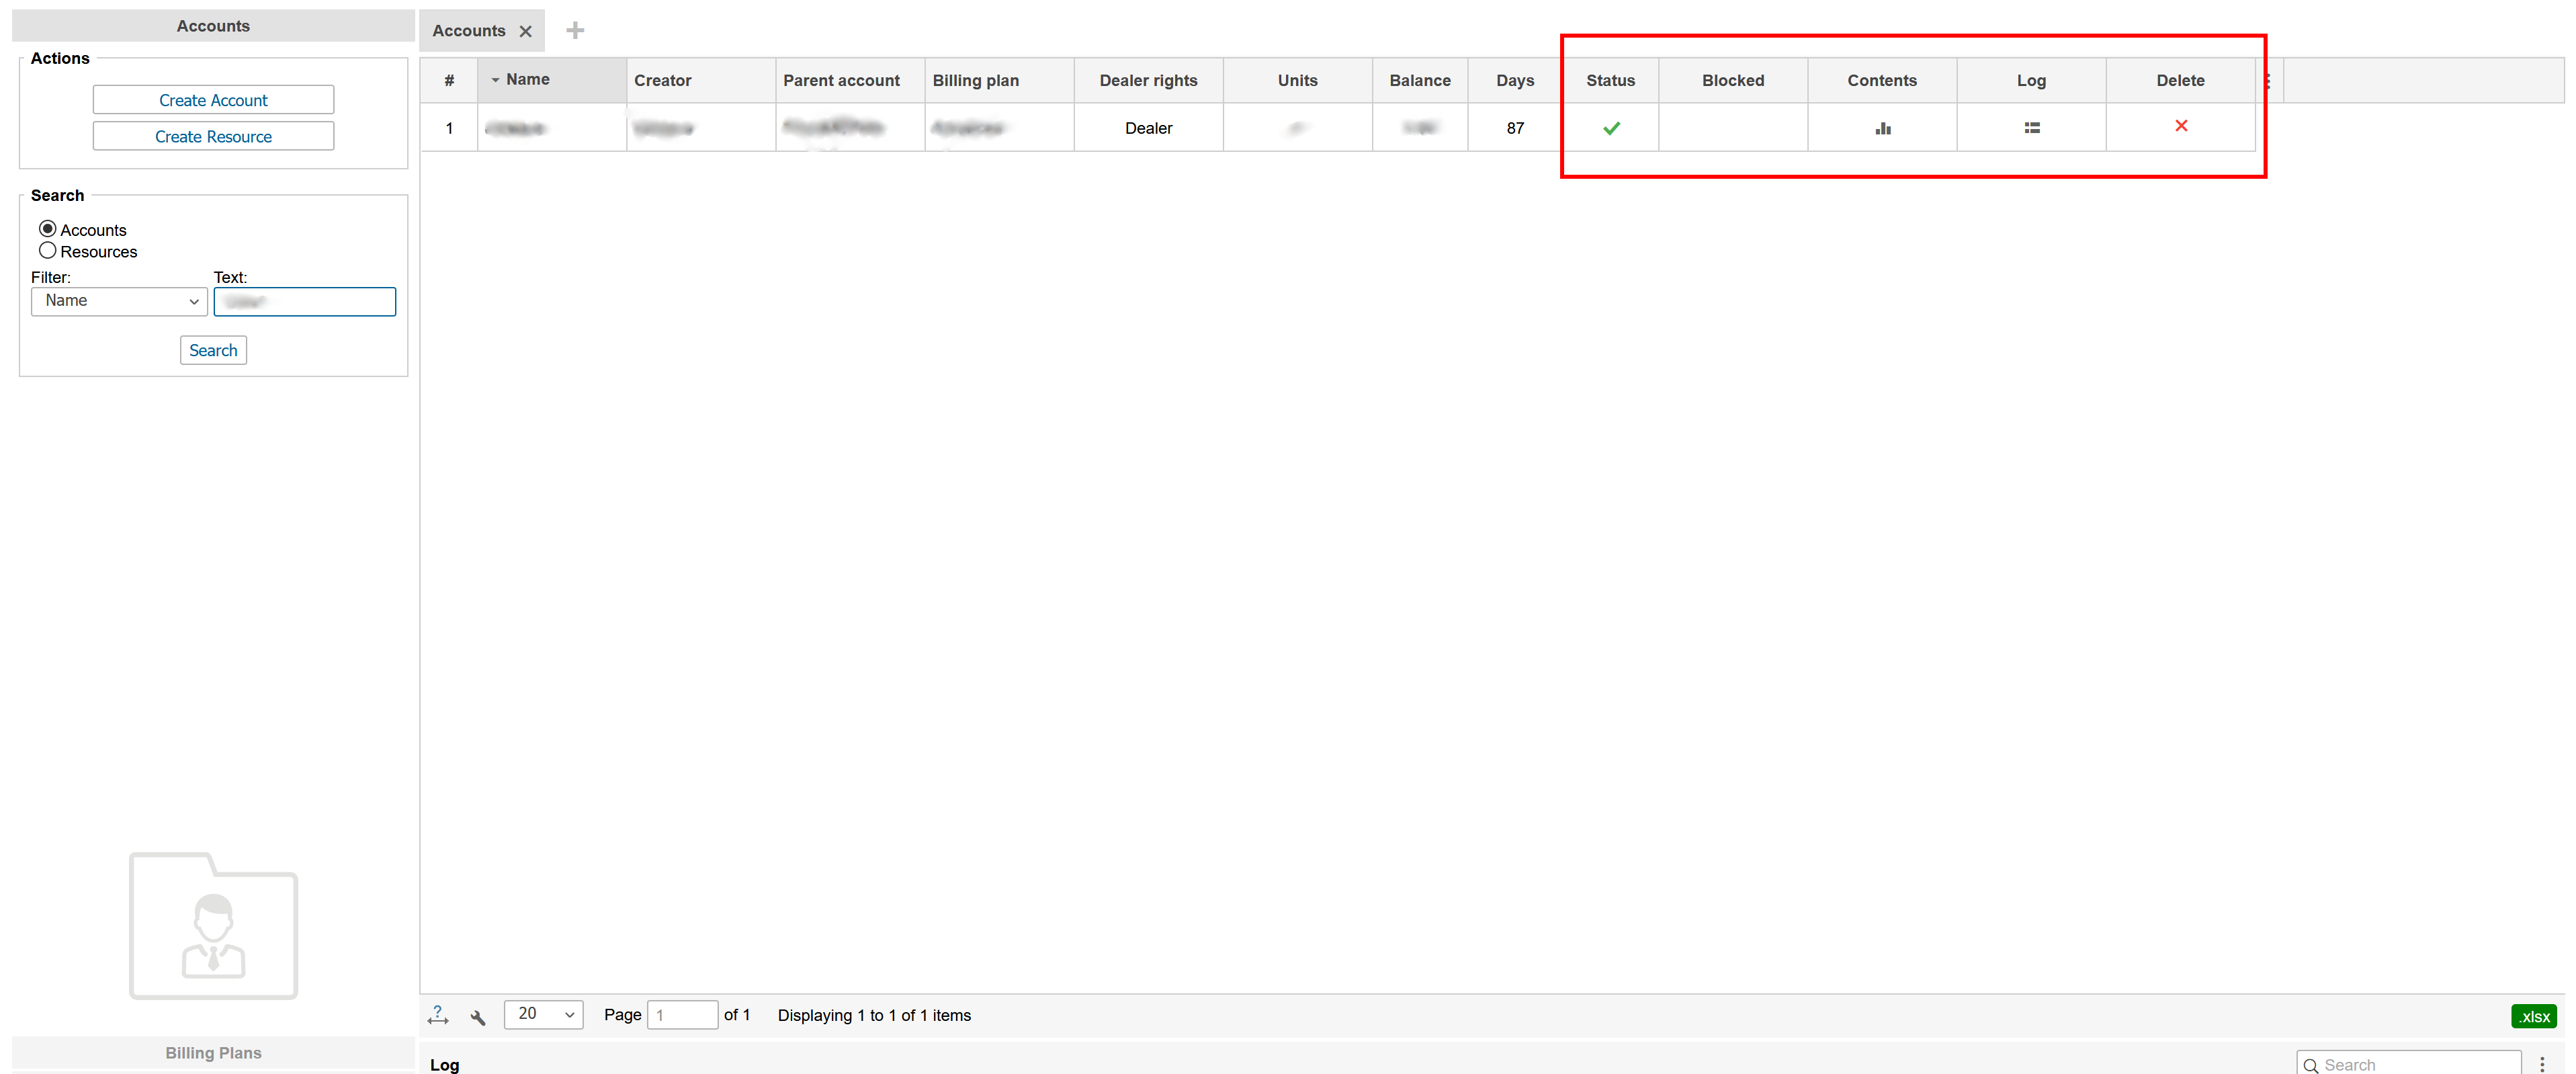
Task: Click the Create Resource button
Action: (x=213, y=136)
